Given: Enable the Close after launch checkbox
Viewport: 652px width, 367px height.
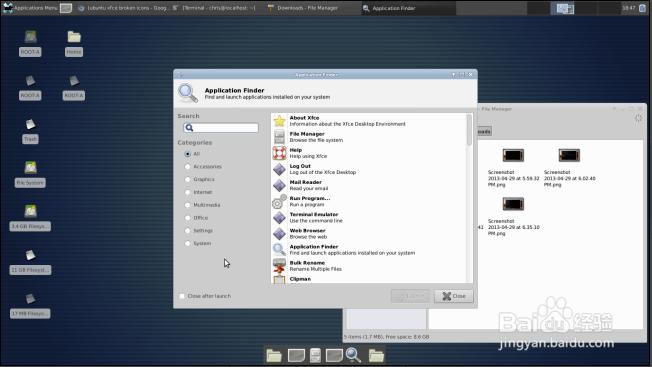Looking at the screenshot, I should [x=182, y=296].
